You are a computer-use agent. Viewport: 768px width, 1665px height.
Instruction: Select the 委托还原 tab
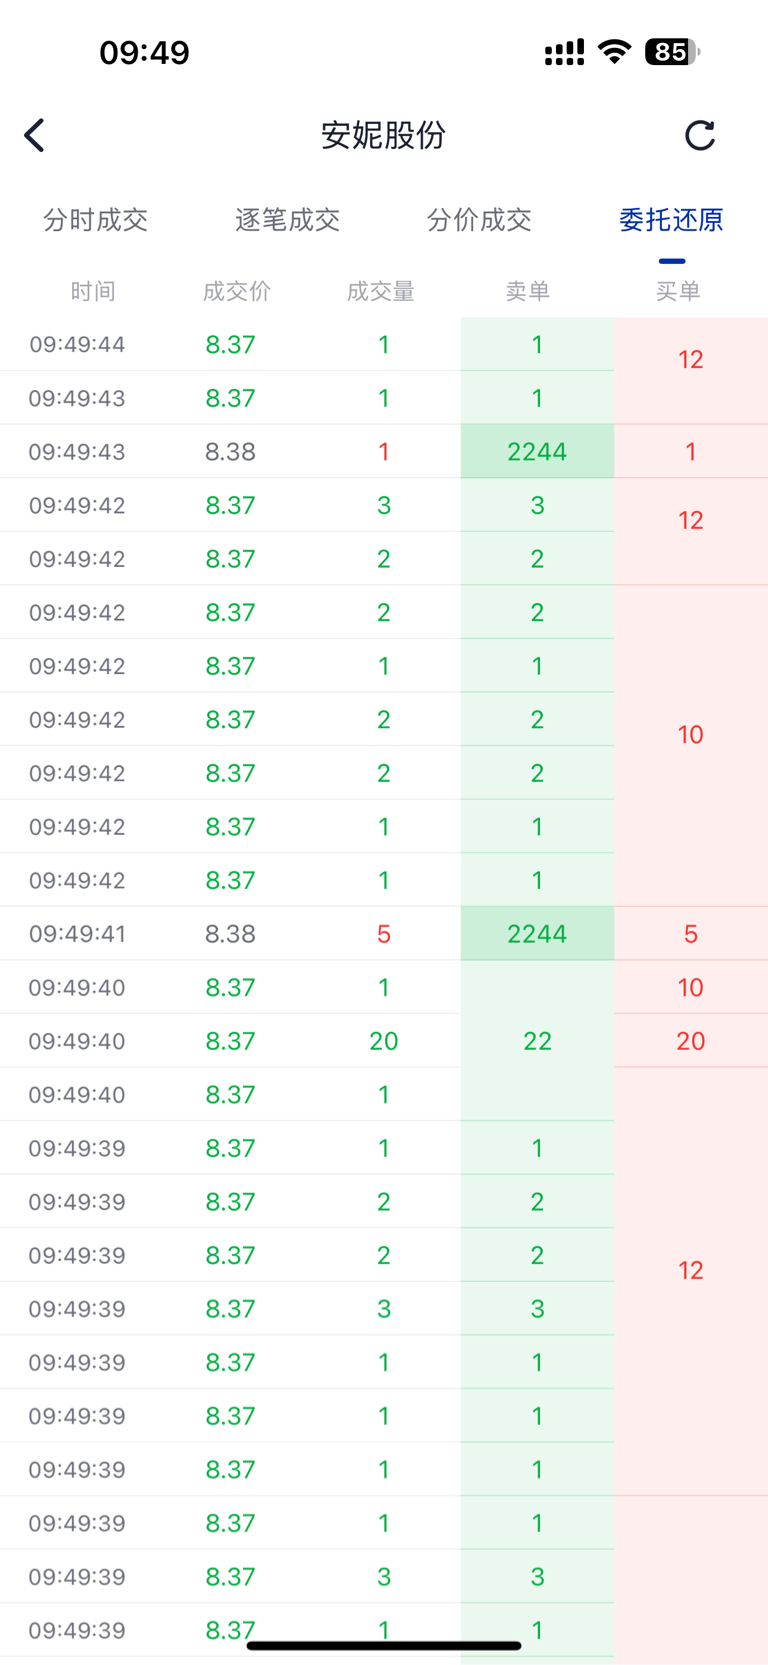(671, 220)
